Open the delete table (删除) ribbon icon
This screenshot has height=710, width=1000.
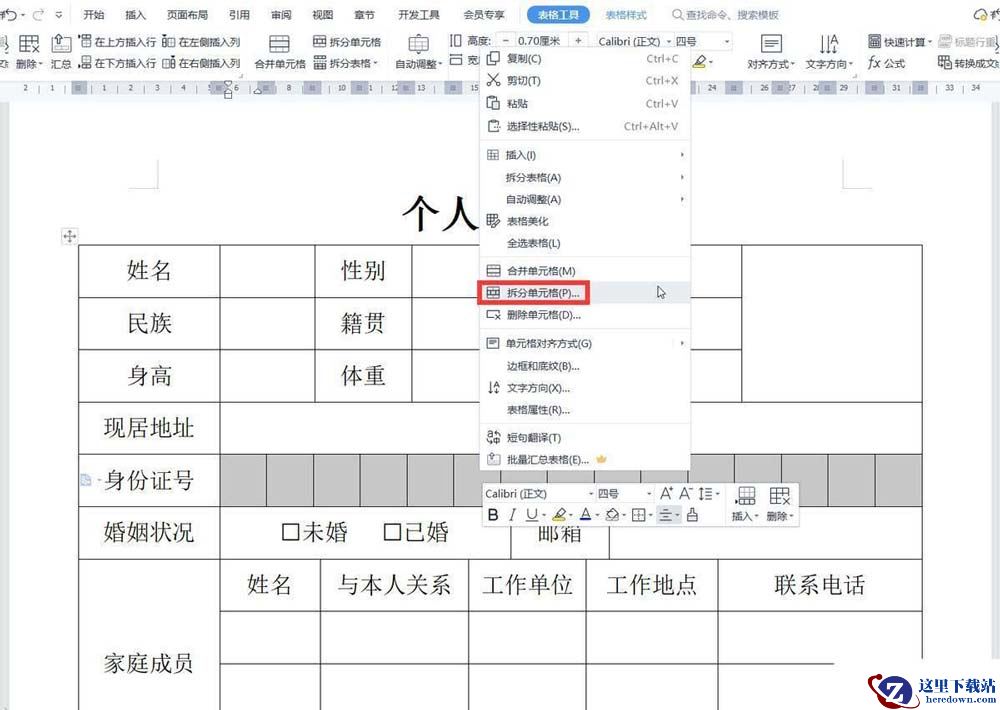[x=29, y=52]
